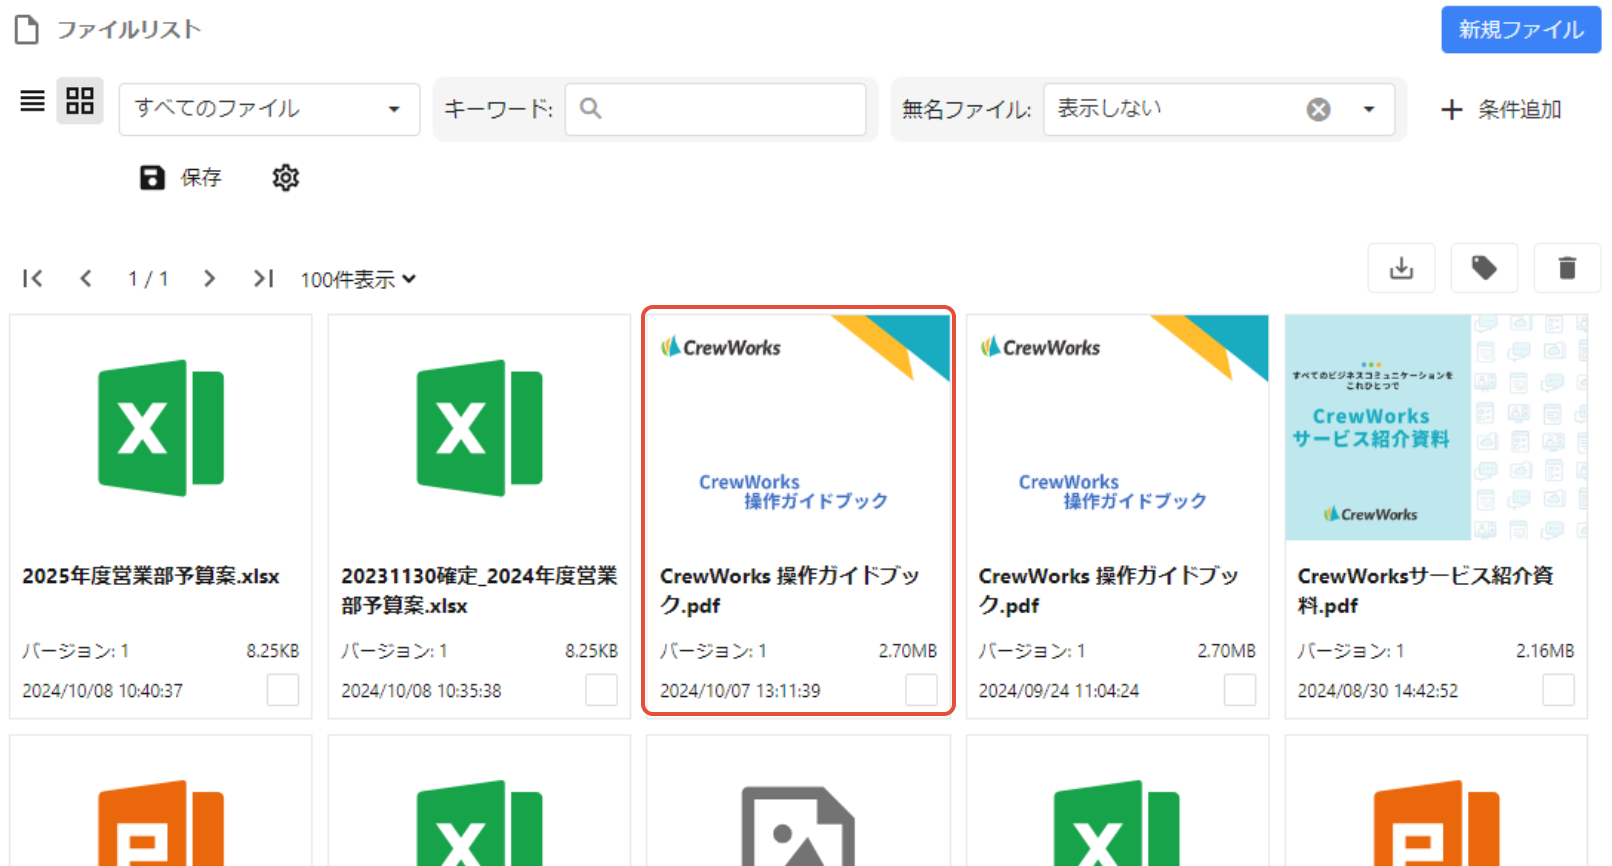The image size is (1612, 866).
Task: Open the 2025年度営業部予算案.xlsx Excel icon
Action: (x=161, y=428)
